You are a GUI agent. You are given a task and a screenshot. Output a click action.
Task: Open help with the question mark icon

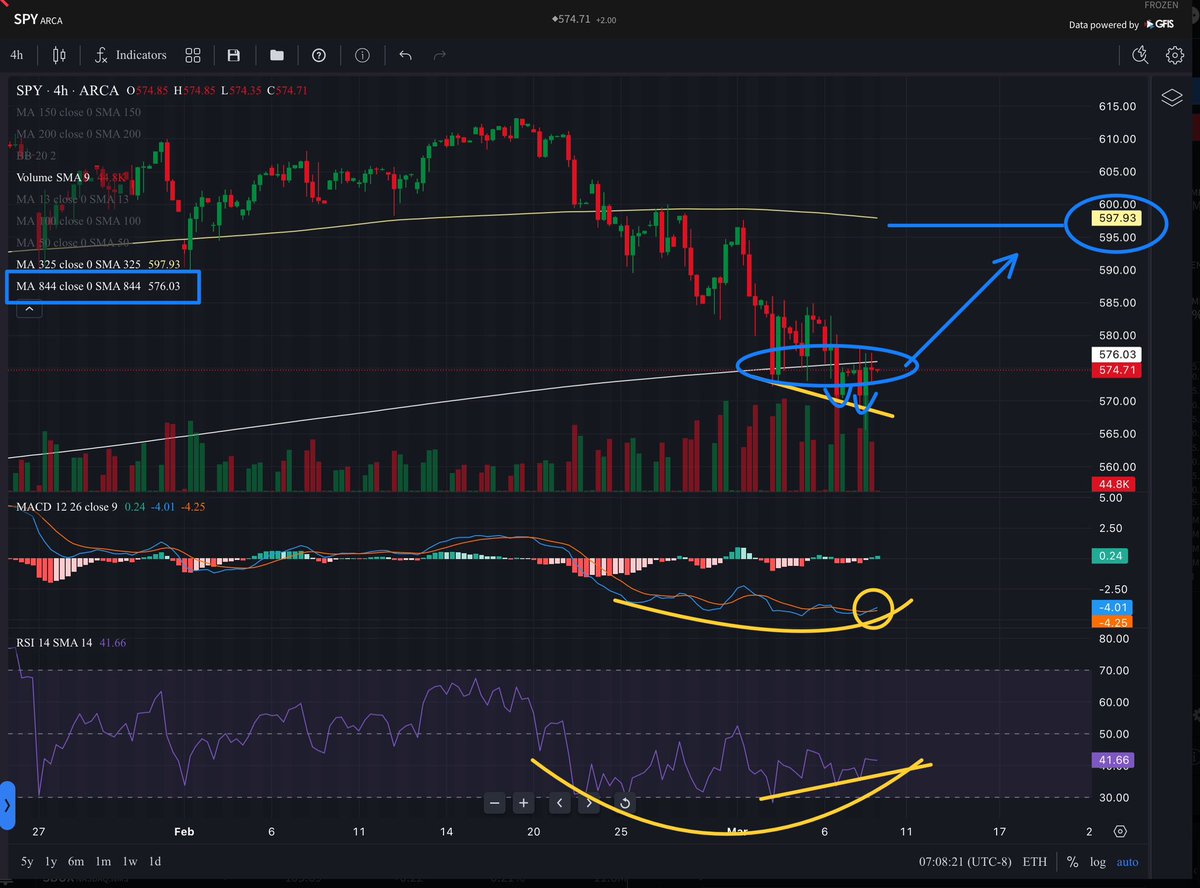[x=319, y=56]
